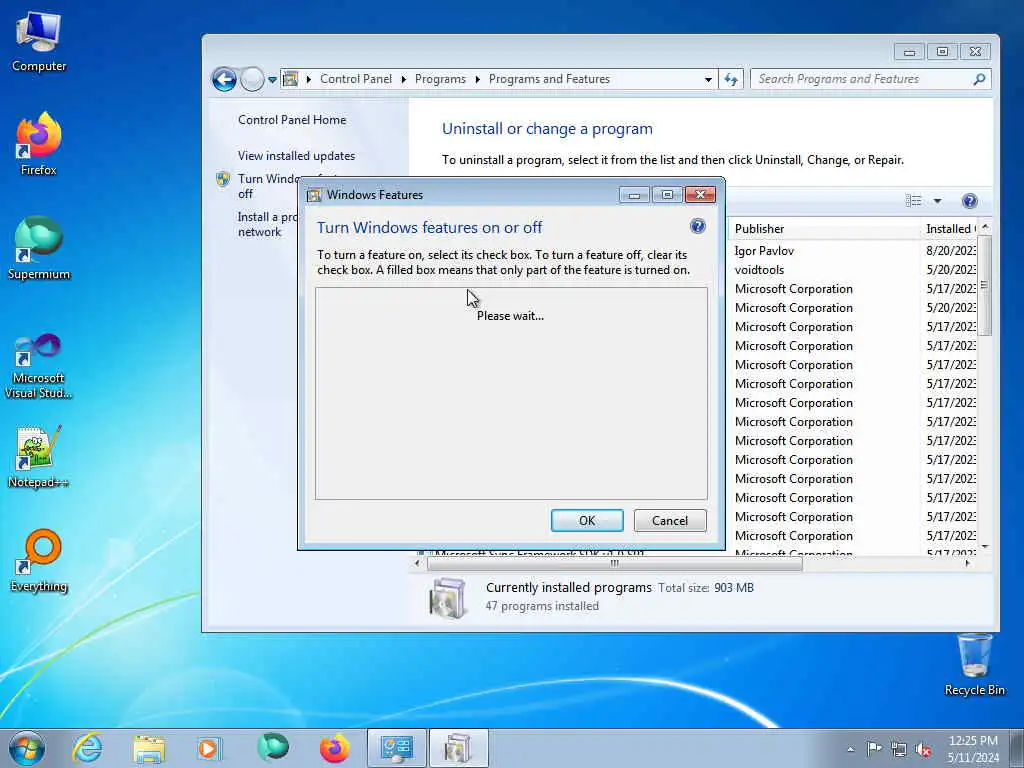This screenshot has height=768, width=1024.
Task: Open the Windows Start menu orb
Action: 27,748
